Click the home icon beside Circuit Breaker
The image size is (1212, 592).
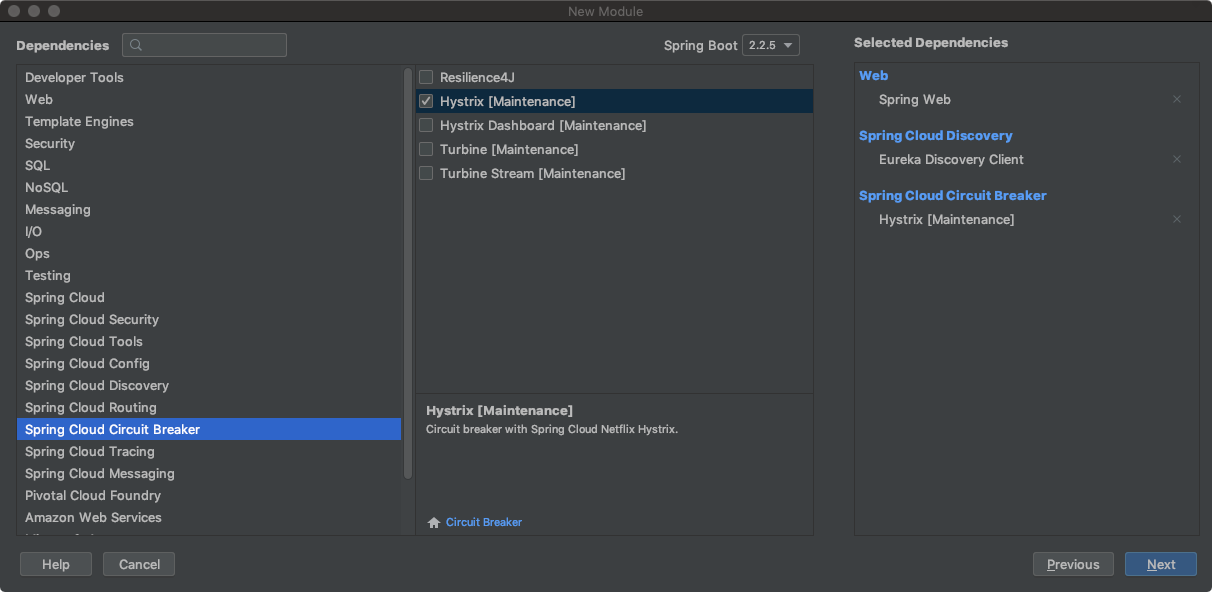tap(434, 522)
